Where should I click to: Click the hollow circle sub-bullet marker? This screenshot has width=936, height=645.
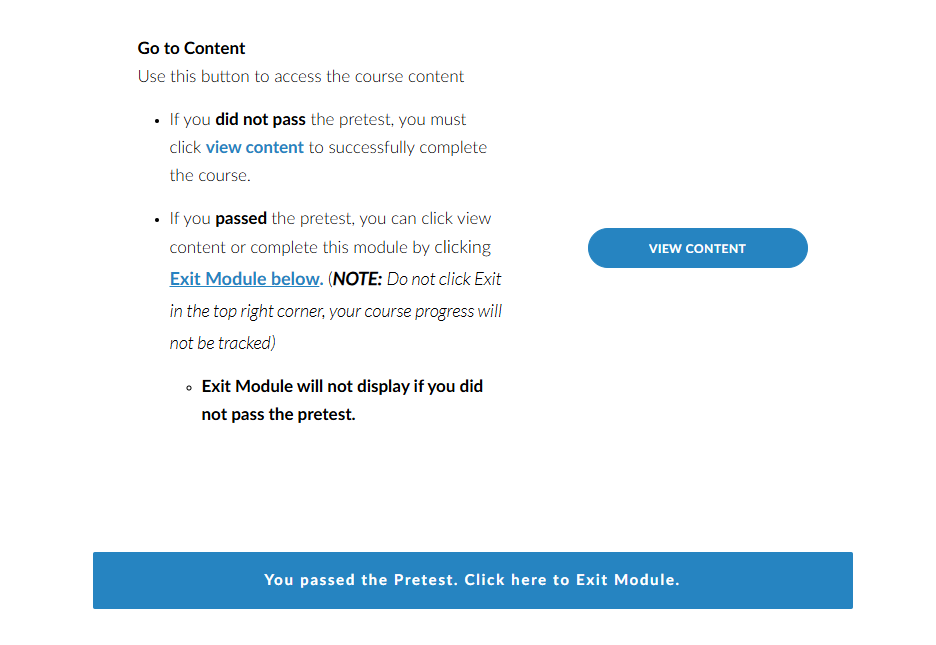pyautogui.click(x=189, y=388)
